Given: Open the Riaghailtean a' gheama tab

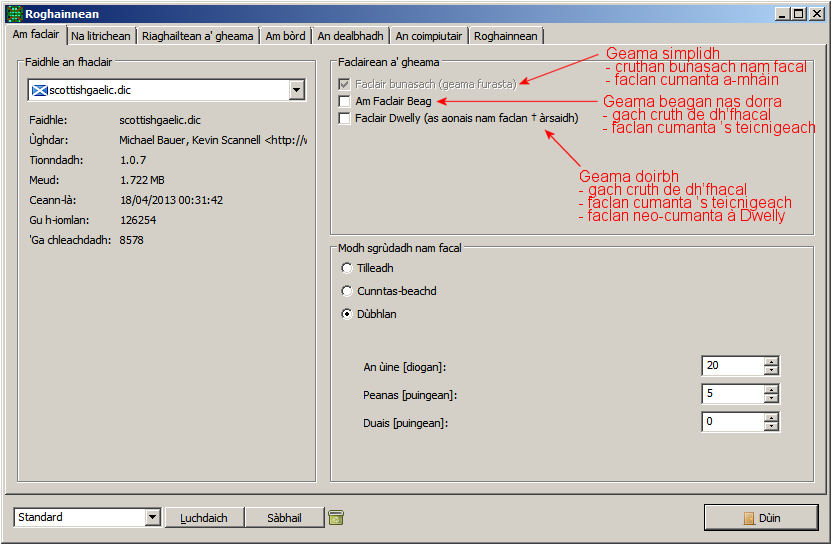Looking at the screenshot, I should click(x=197, y=36).
